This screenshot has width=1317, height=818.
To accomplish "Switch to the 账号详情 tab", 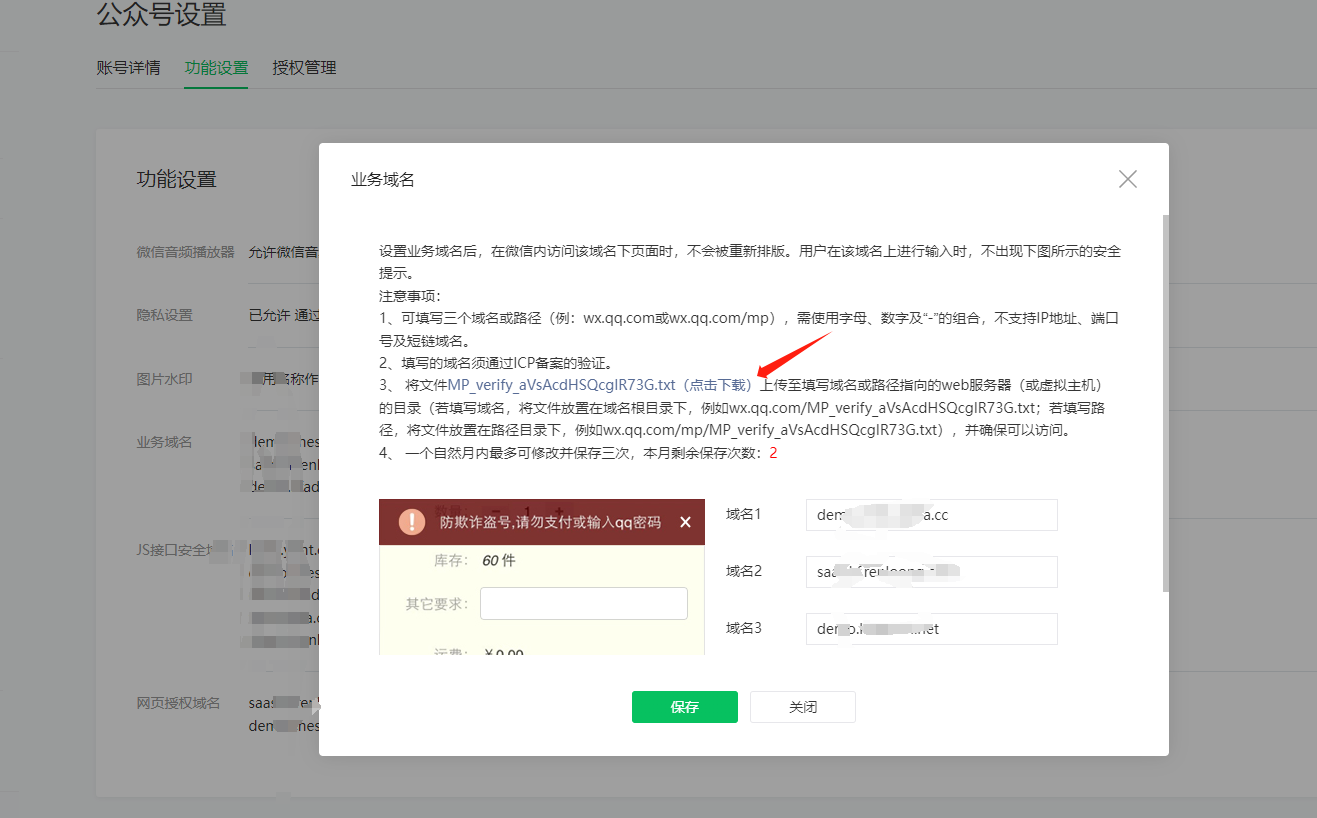I will 128,68.
